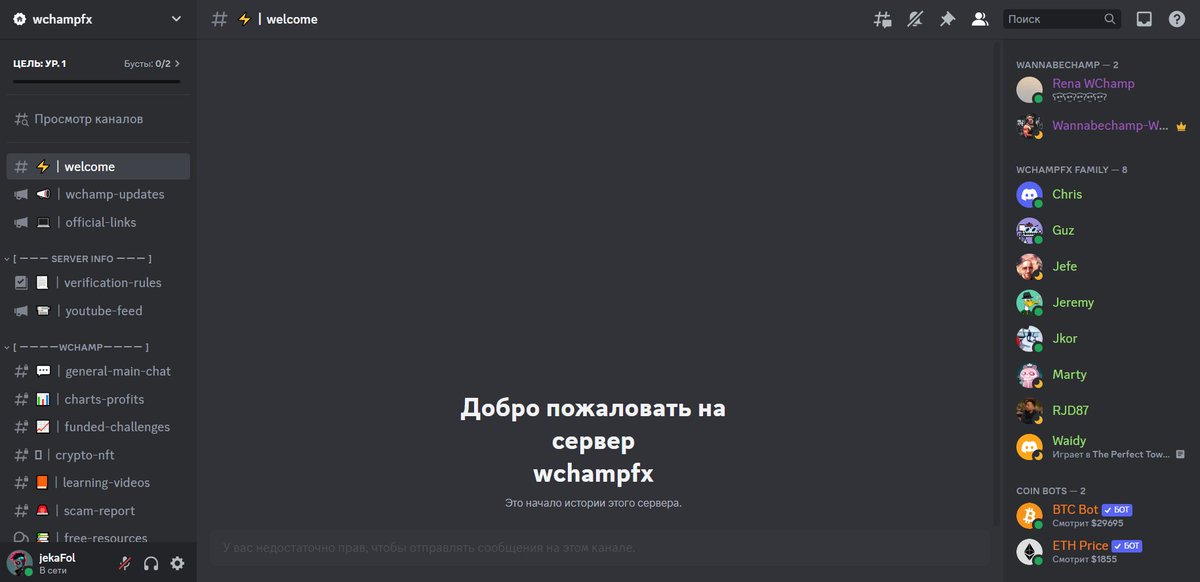The width and height of the screenshot is (1200, 582).
Task: Open the youtube-feed channel
Action: (98, 311)
